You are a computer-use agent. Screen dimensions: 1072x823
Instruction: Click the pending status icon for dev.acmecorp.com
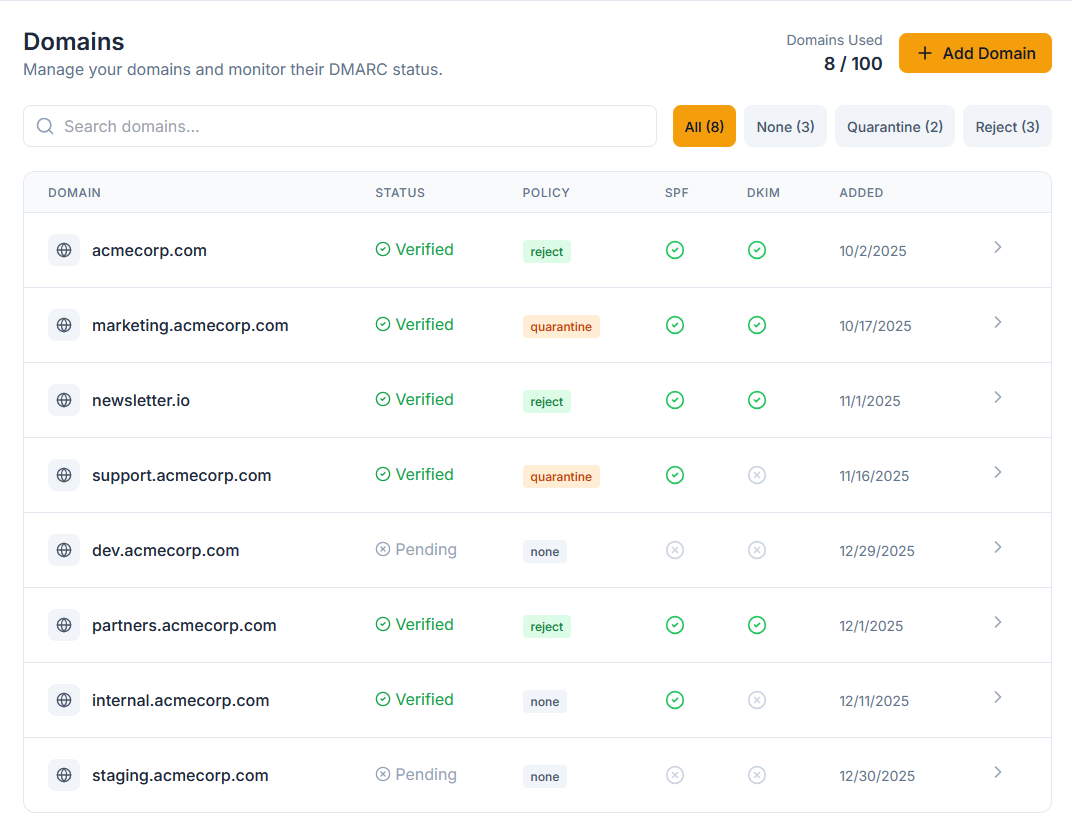[383, 549]
